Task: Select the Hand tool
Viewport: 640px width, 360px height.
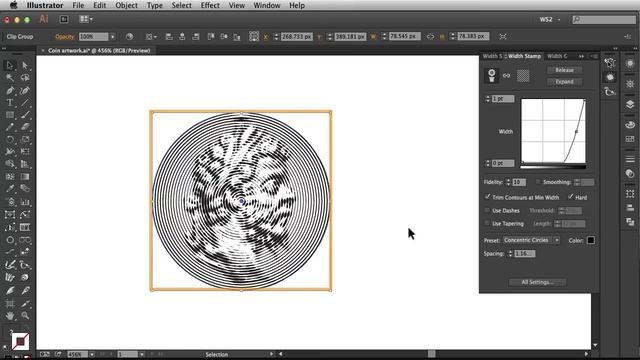Action: (x=10, y=316)
